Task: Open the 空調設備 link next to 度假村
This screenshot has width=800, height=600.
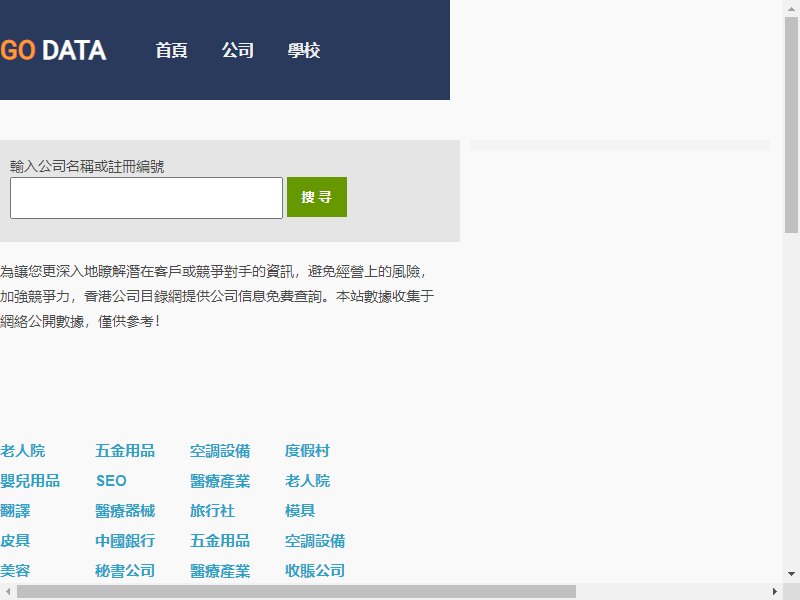Action: (220, 451)
